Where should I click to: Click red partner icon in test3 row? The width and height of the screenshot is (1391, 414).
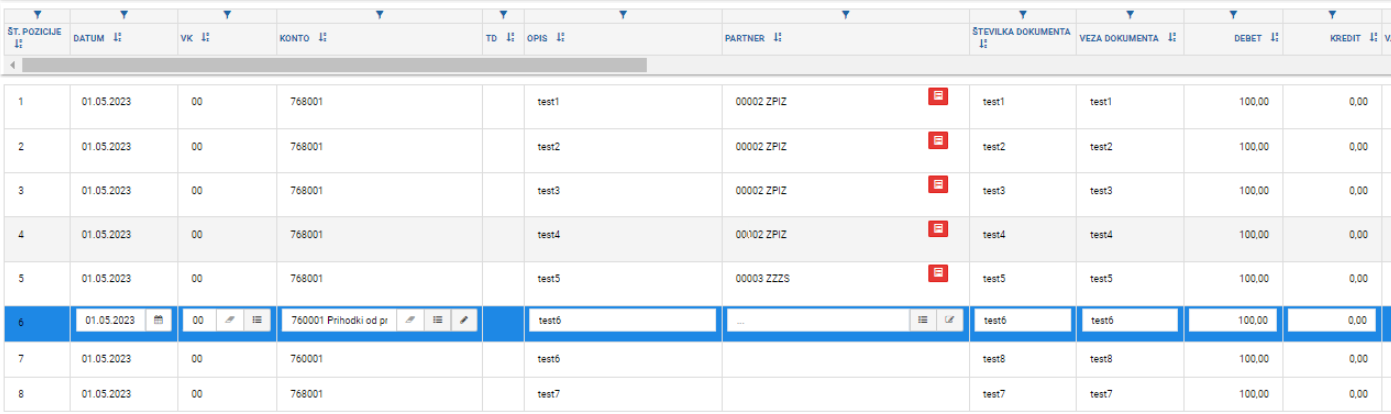938,184
